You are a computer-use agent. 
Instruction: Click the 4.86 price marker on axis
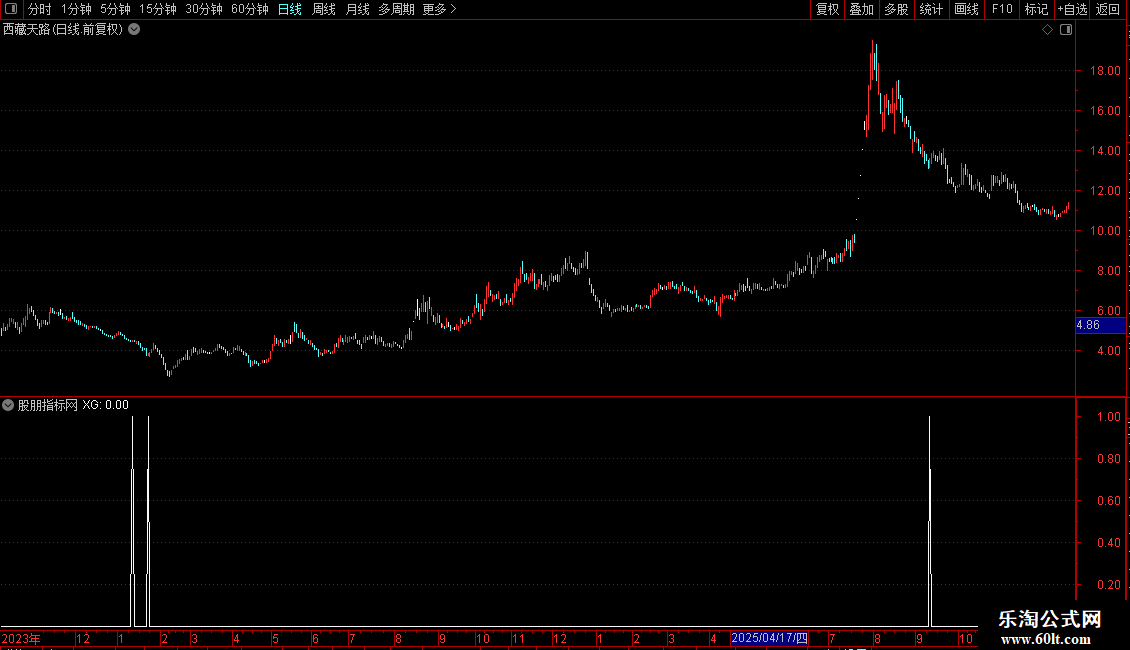coord(1100,325)
